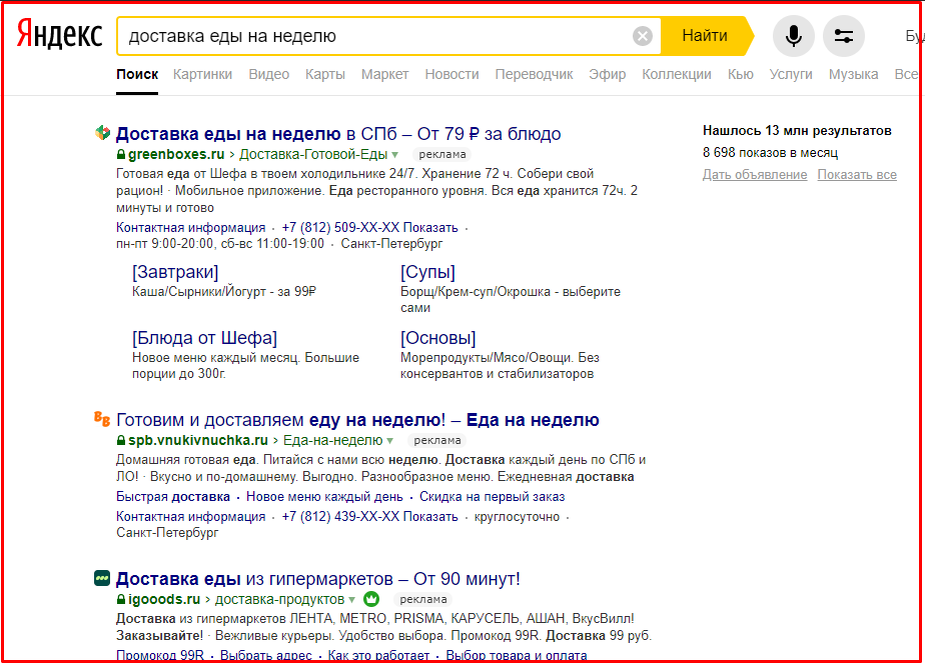Open the Еда-на-неделю breadcrumb link
Screen dimensions: 925x665
tap(333, 440)
